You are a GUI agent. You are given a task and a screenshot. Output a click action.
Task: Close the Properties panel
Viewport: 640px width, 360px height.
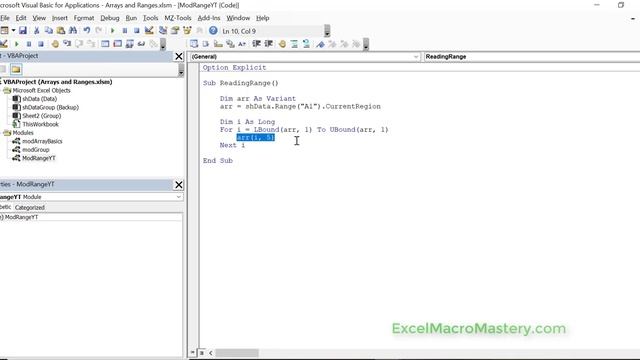click(179, 184)
